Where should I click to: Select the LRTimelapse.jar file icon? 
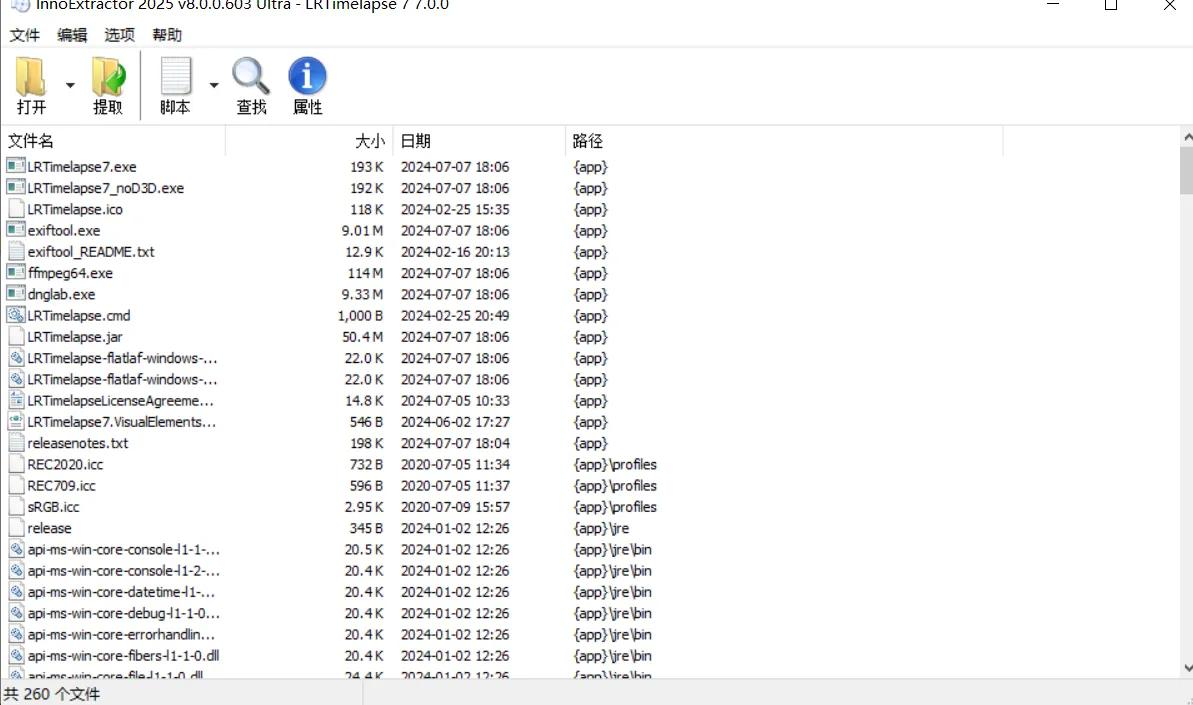pyautogui.click(x=15, y=336)
